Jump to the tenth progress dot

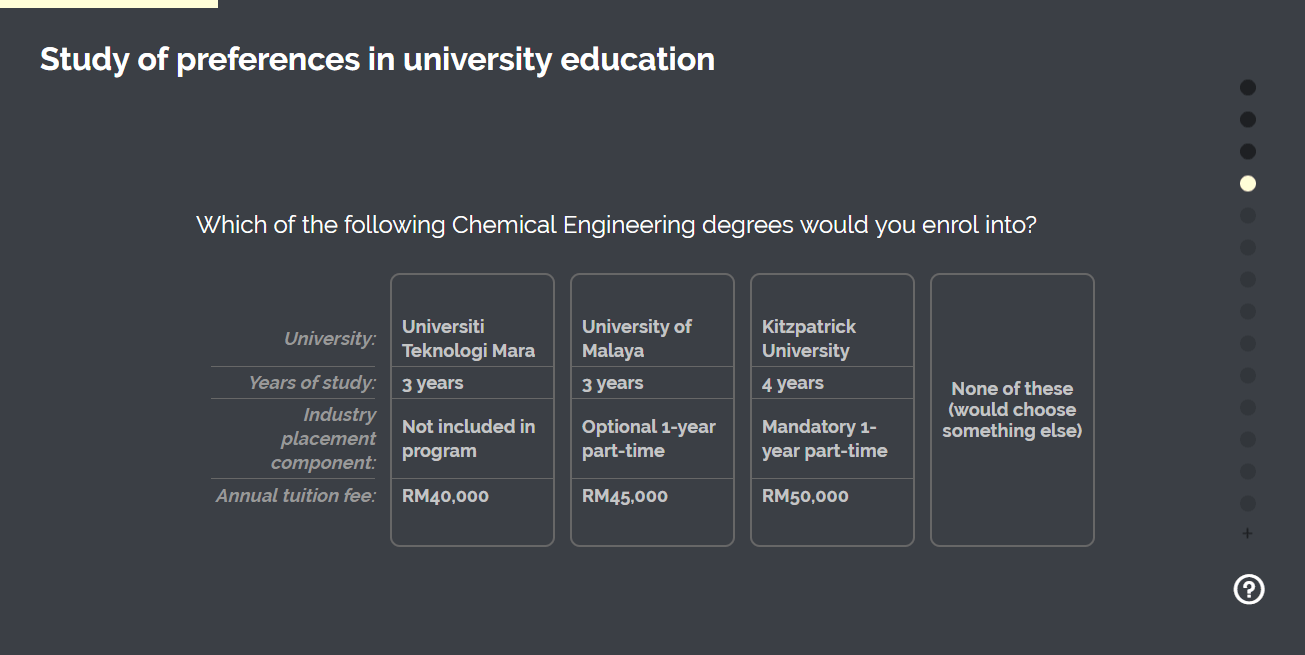coord(1248,376)
